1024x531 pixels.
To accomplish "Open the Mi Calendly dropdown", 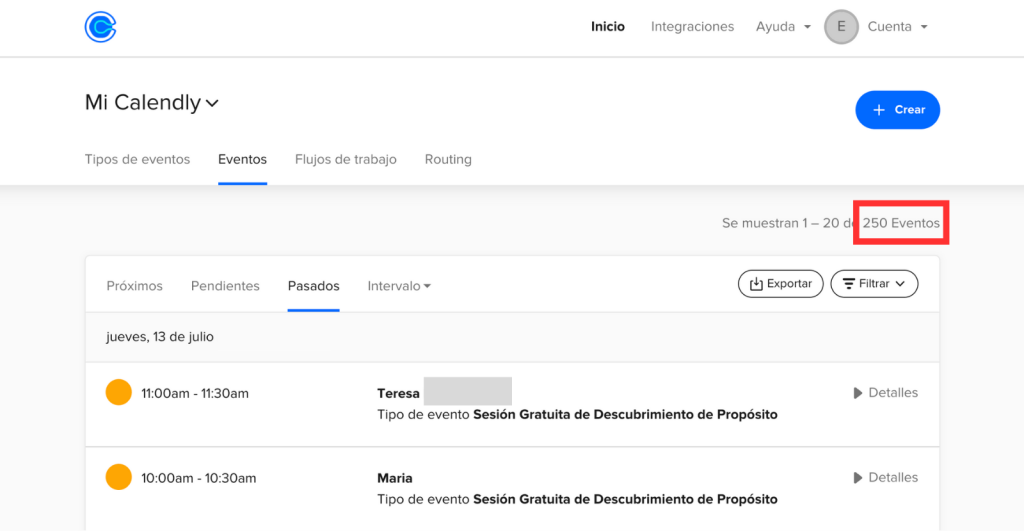I will pyautogui.click(x=152, y=103).
